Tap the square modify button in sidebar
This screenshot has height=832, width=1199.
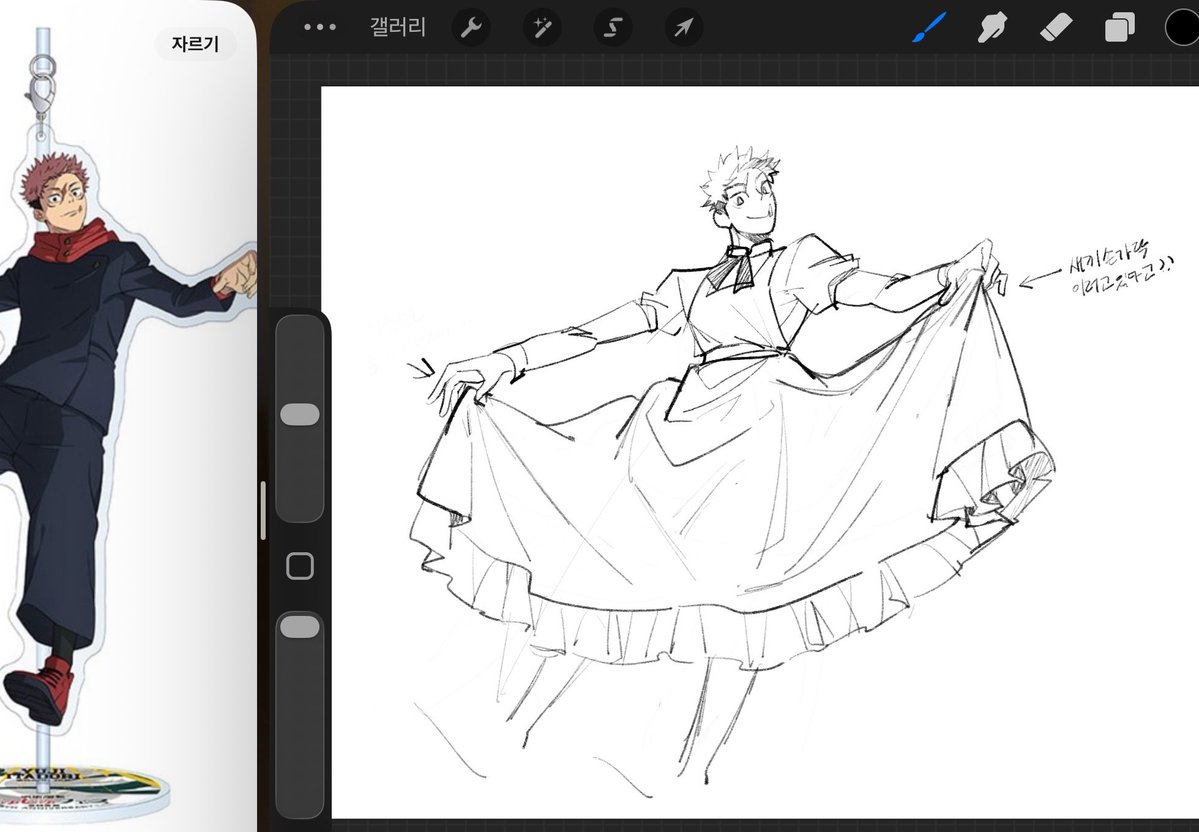[x=300, y=567]
